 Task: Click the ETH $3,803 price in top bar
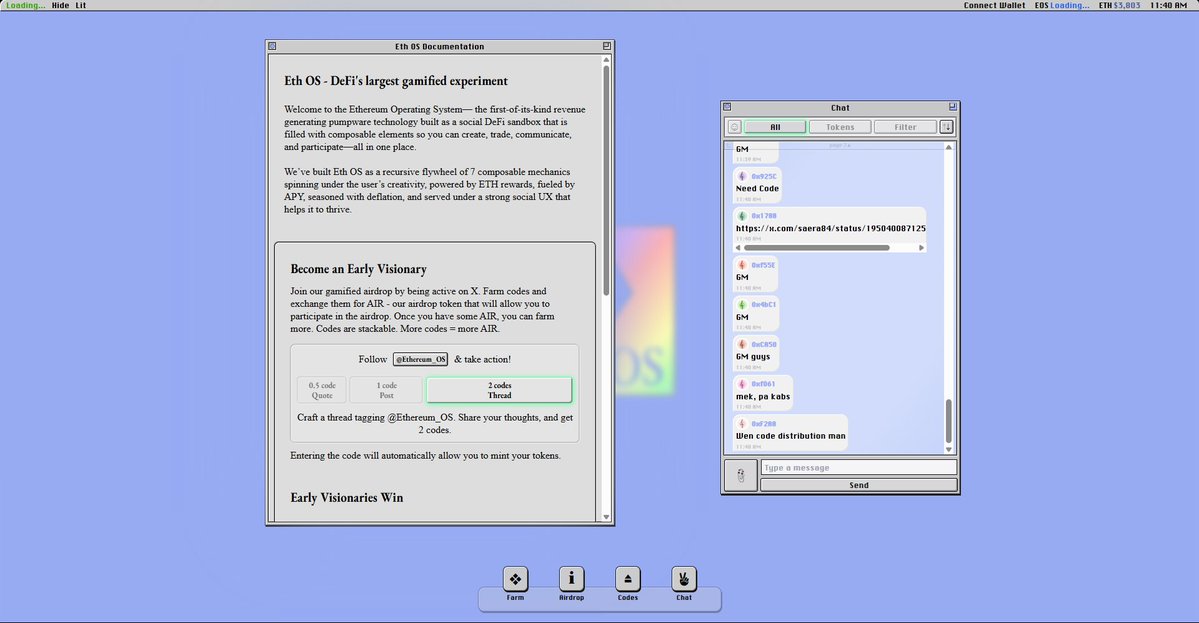tap(1119, 5)
